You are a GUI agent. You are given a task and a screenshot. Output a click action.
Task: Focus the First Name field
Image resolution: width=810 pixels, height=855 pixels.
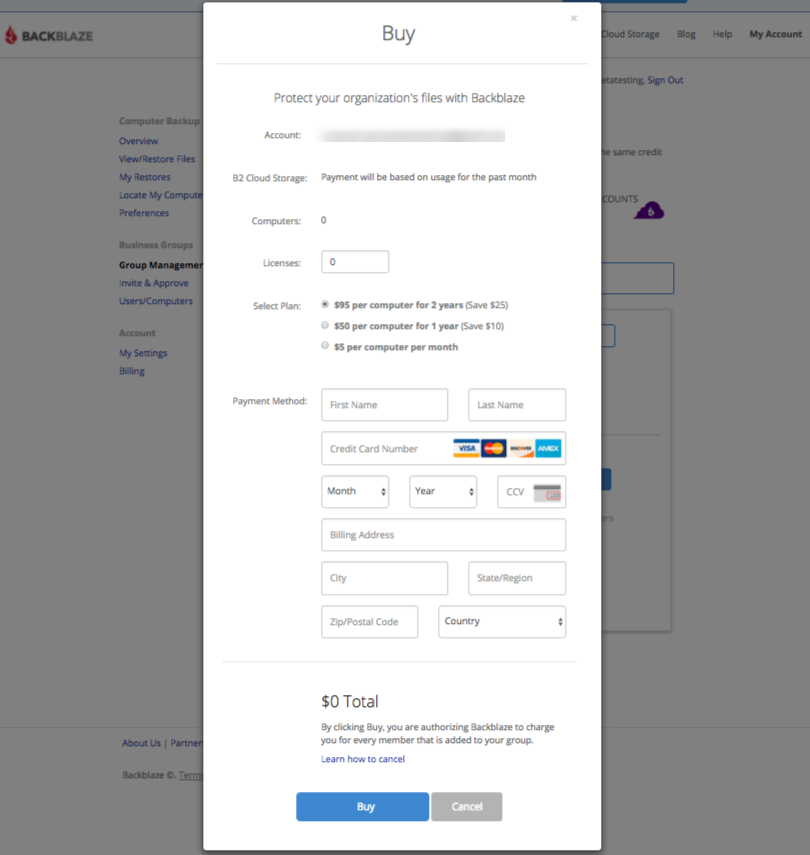385,405
